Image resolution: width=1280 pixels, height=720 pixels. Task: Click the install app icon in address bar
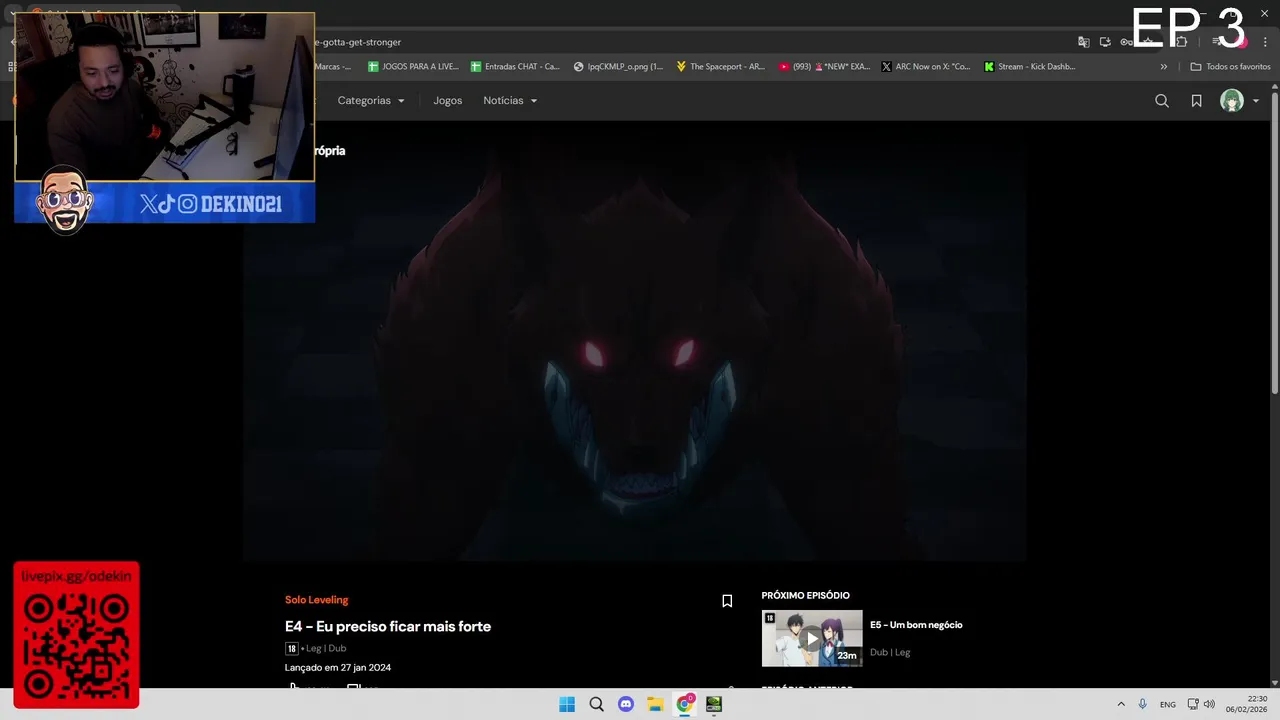click(1105, 42)
